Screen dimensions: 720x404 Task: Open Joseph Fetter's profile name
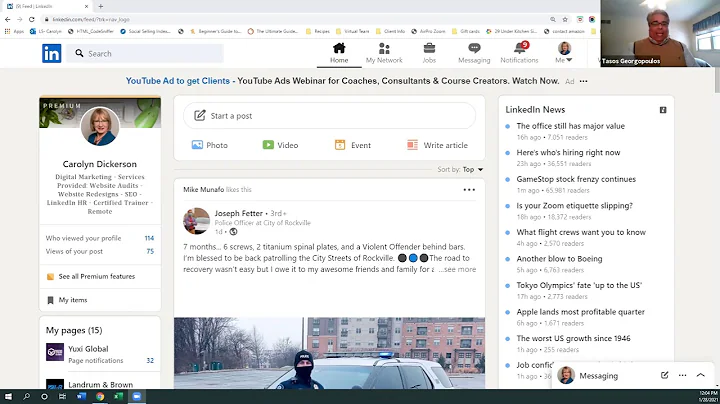click(238, 213)
